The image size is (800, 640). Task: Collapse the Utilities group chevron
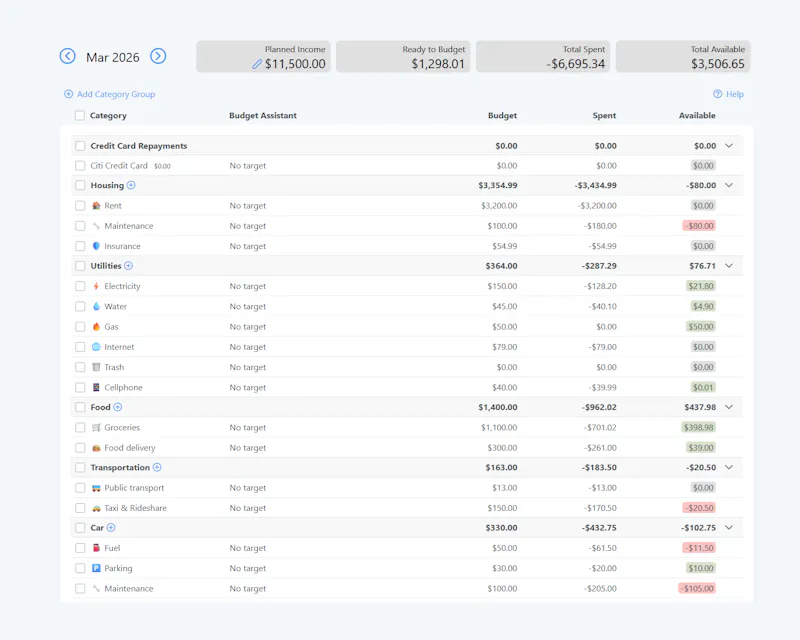(x=729, y=266)
